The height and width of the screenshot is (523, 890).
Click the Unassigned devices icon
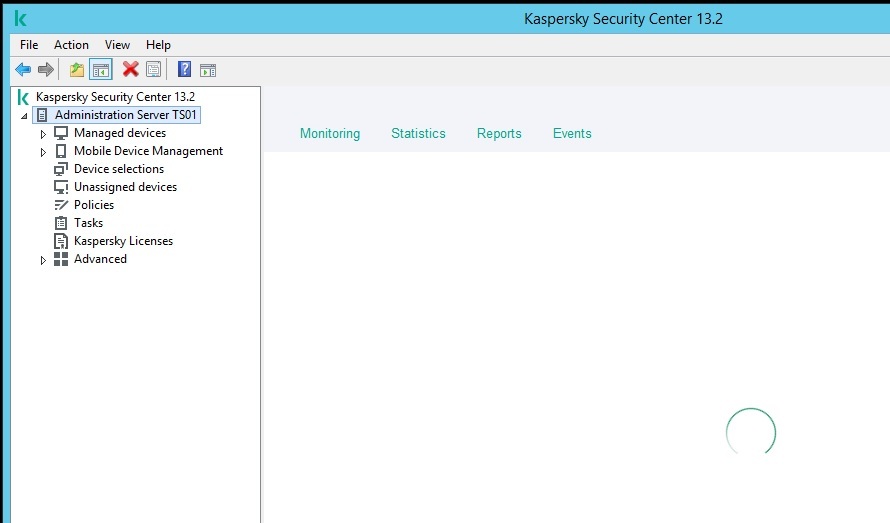tap(61, 187)
